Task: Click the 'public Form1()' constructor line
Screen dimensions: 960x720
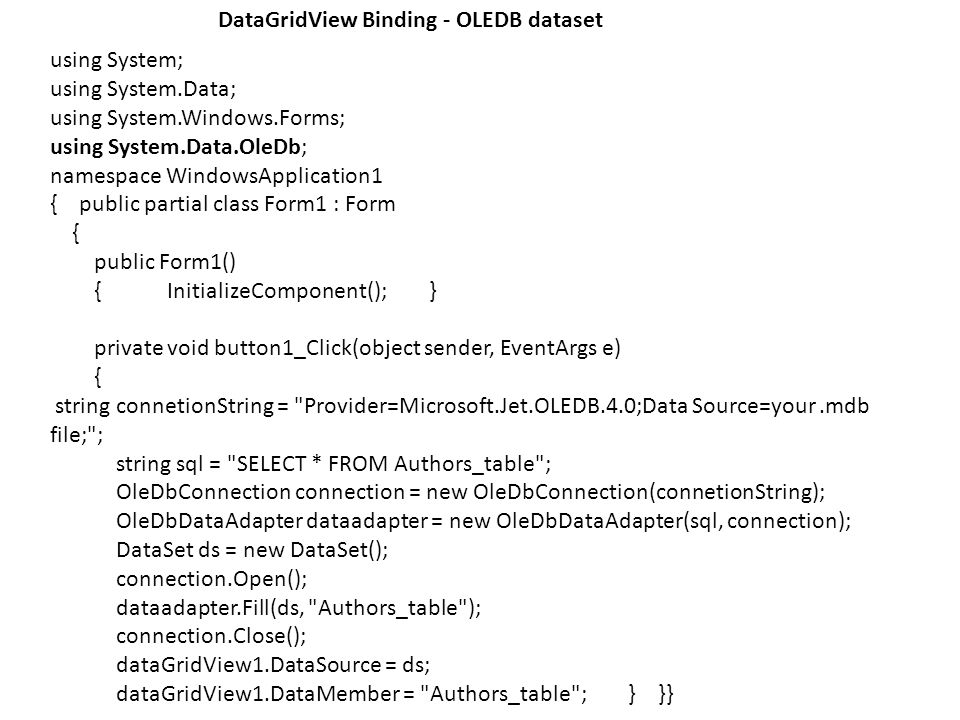Action: [x=165, y=262]
